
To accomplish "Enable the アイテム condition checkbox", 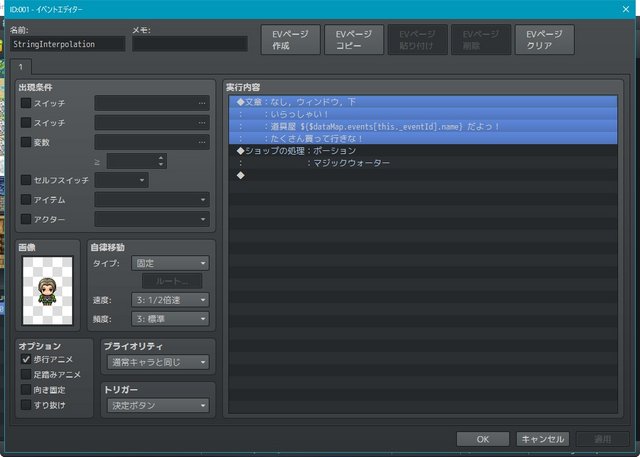I will 26,200.
